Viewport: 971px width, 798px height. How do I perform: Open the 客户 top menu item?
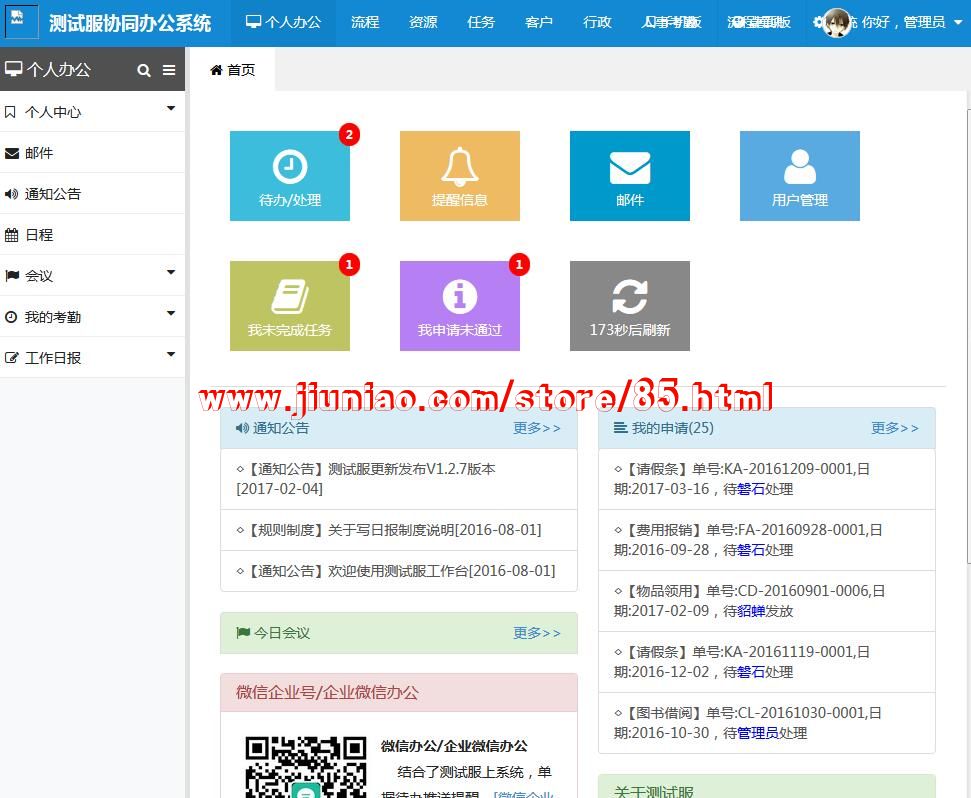[x=539, y=22]
